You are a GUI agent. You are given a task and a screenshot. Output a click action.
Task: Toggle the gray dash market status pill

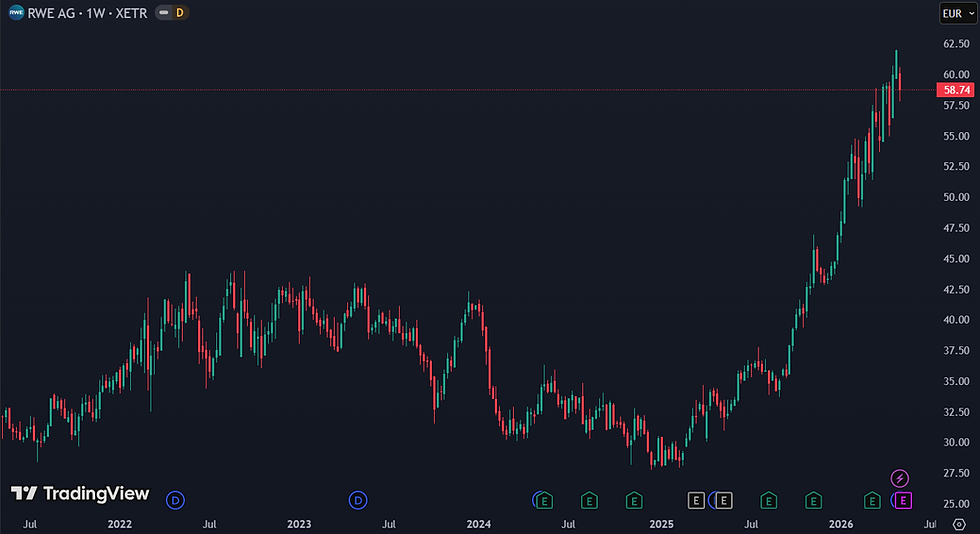tap(164, 13)
